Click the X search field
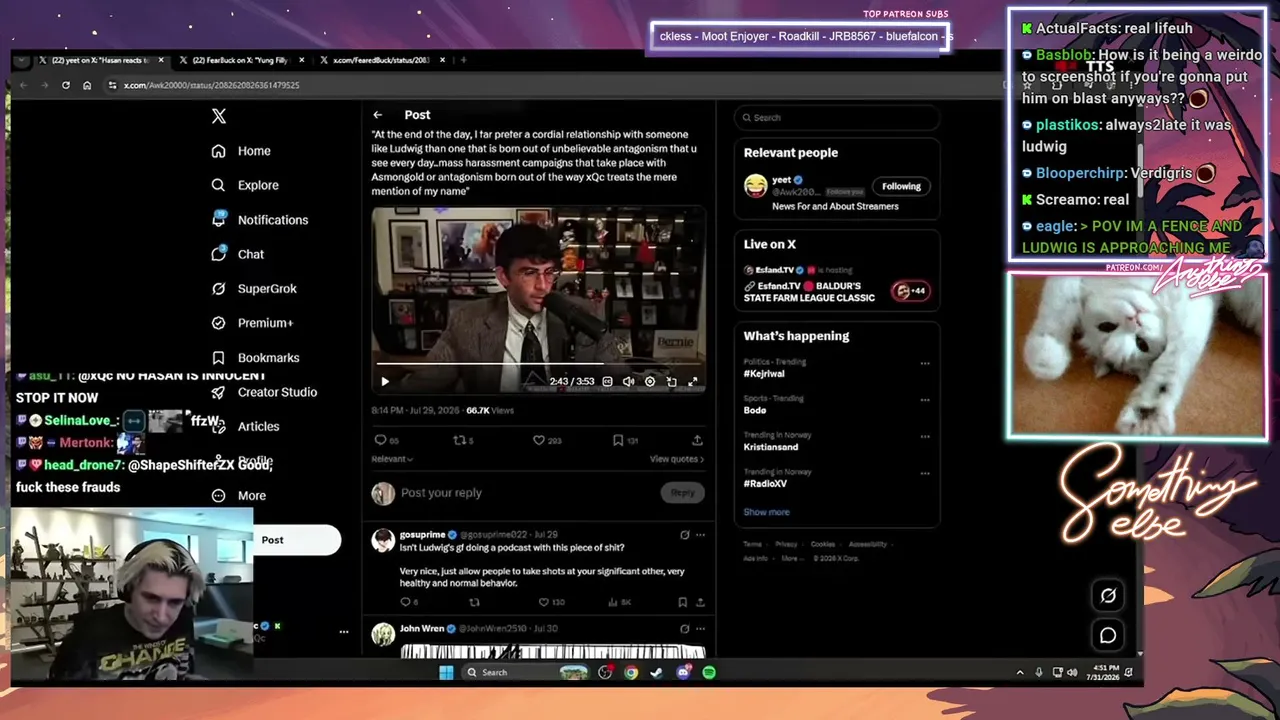 tap(837, 118)
